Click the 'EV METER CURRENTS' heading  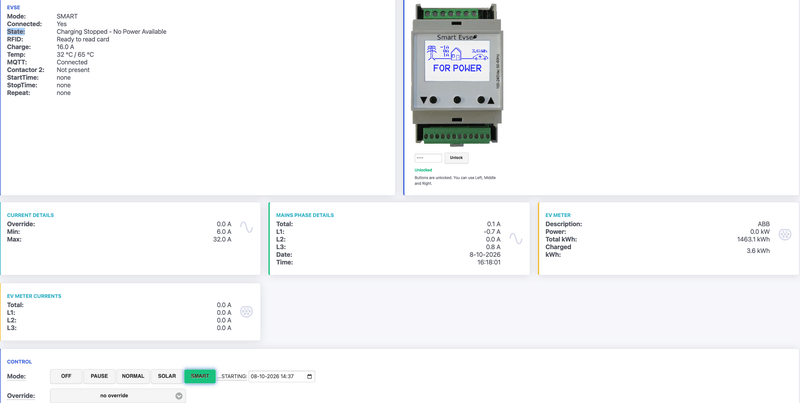point(34,296)
